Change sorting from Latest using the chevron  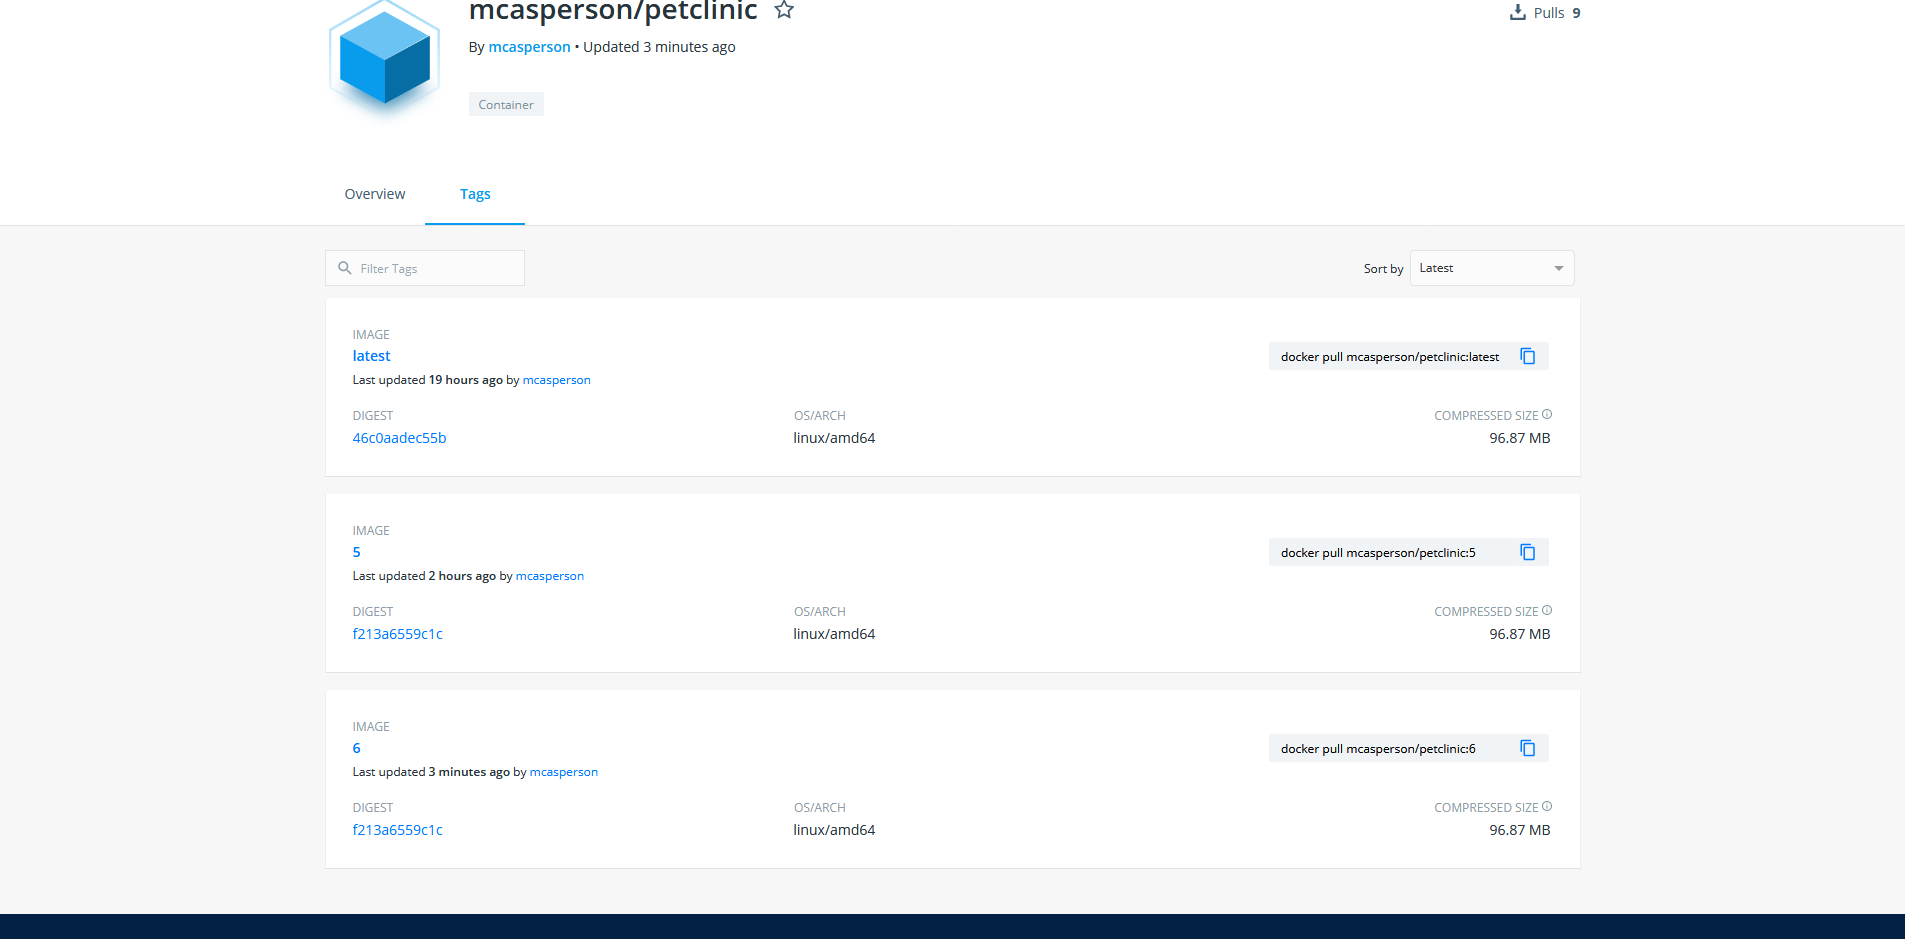pos(1557,267)
